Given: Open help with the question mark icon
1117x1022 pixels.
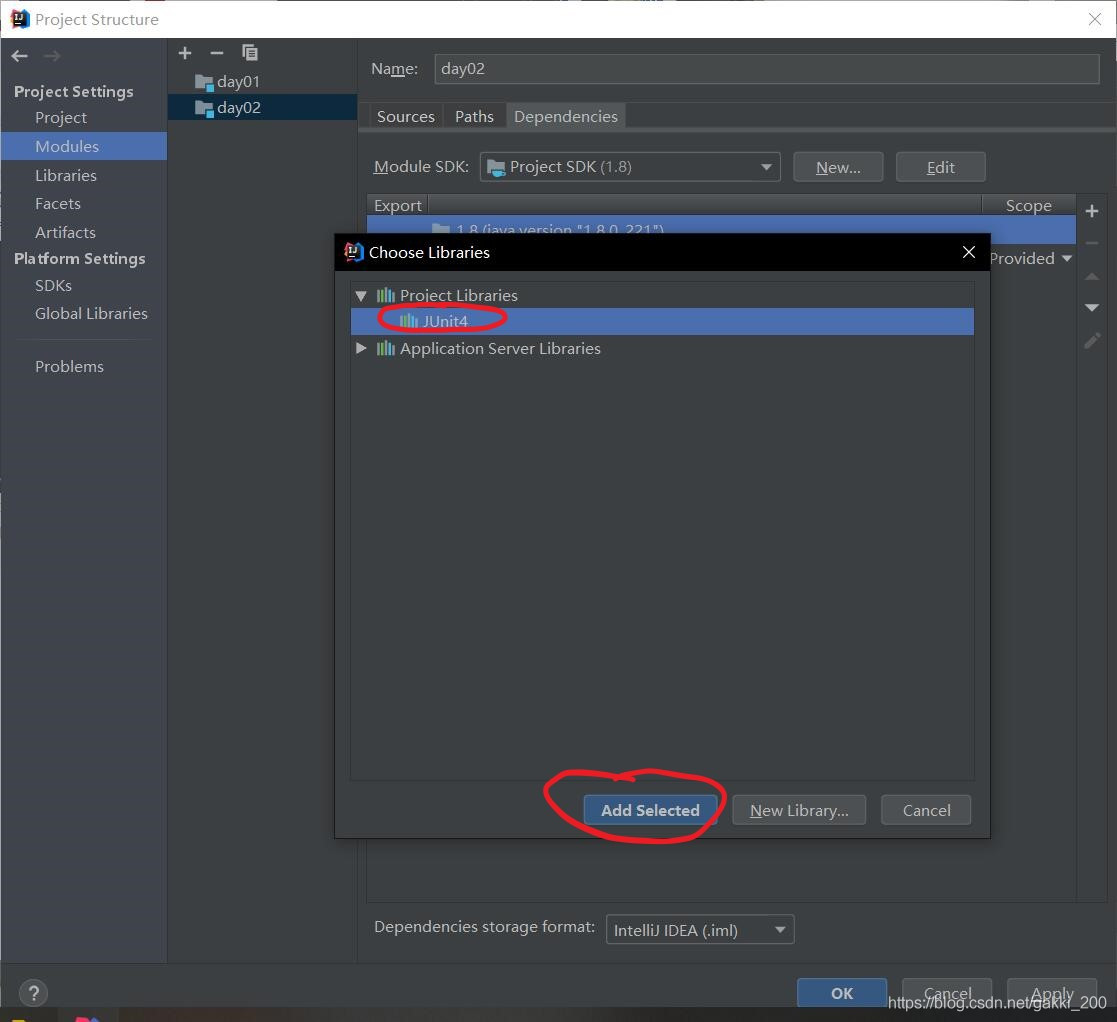Looking at the screenshot, I should (33, 992).
